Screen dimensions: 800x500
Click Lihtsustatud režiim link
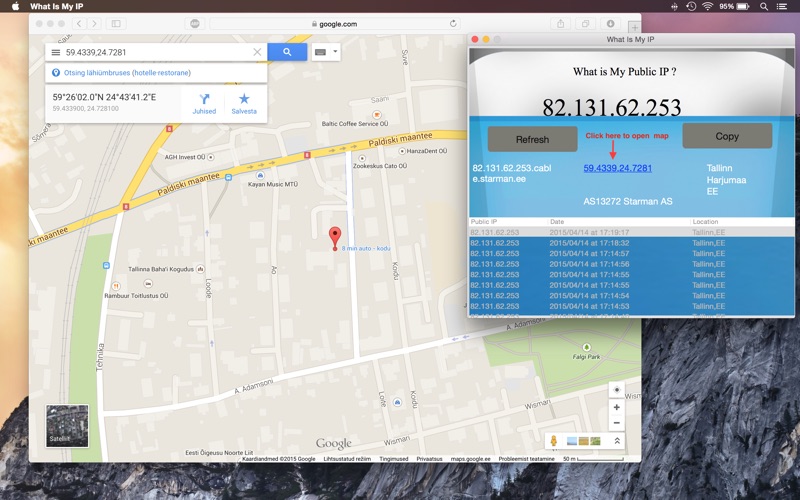[347, 459]
